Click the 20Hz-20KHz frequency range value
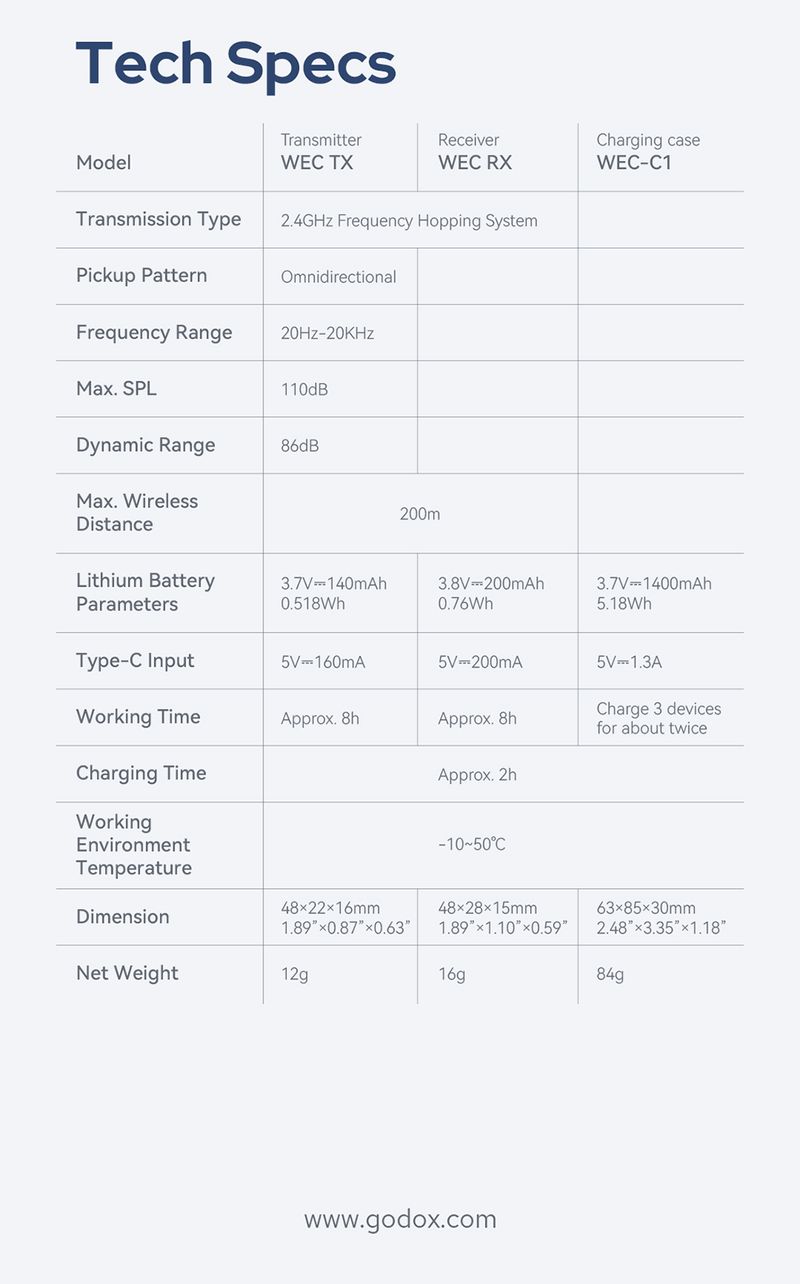The width and height of the screenshot is (800, 1284). coord(327,333)
